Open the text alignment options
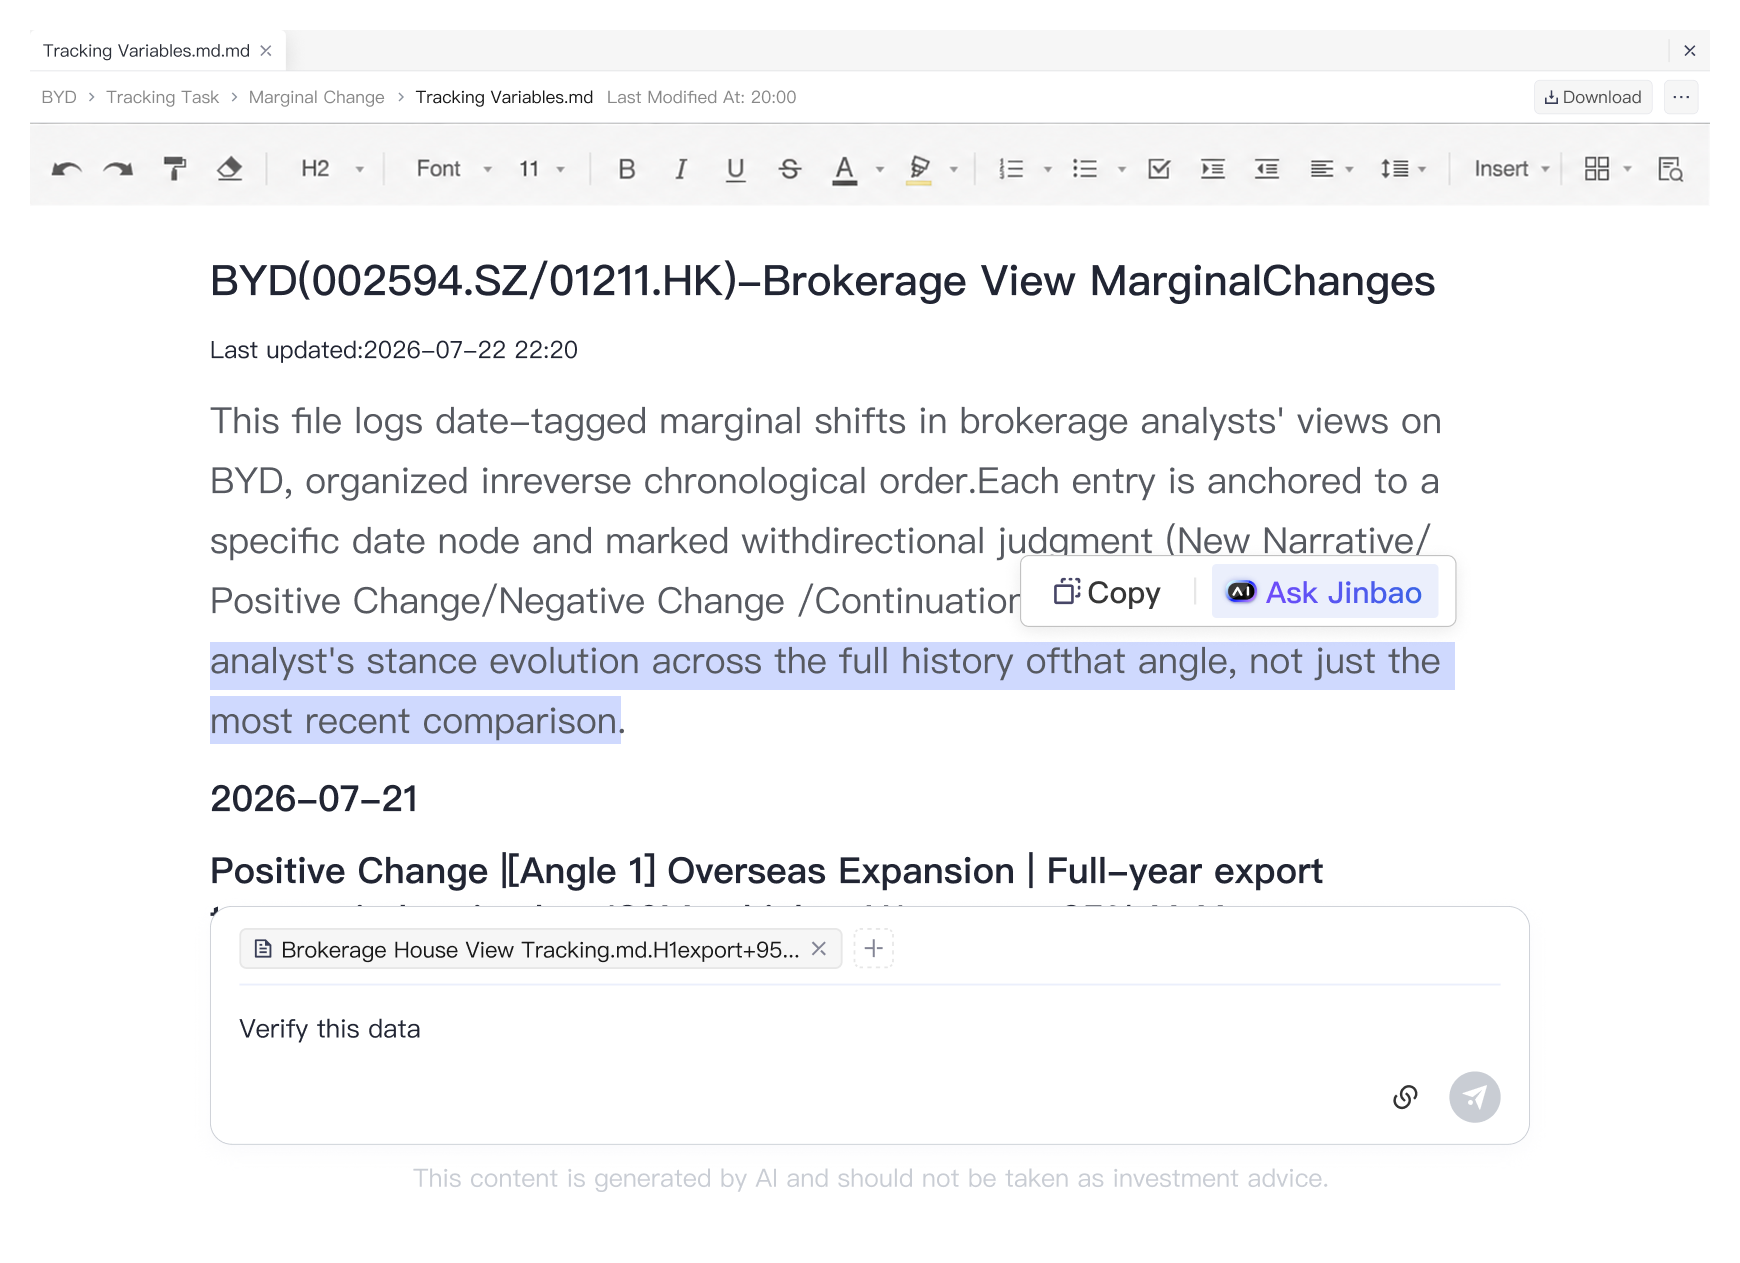 [x=1331, y=169]
